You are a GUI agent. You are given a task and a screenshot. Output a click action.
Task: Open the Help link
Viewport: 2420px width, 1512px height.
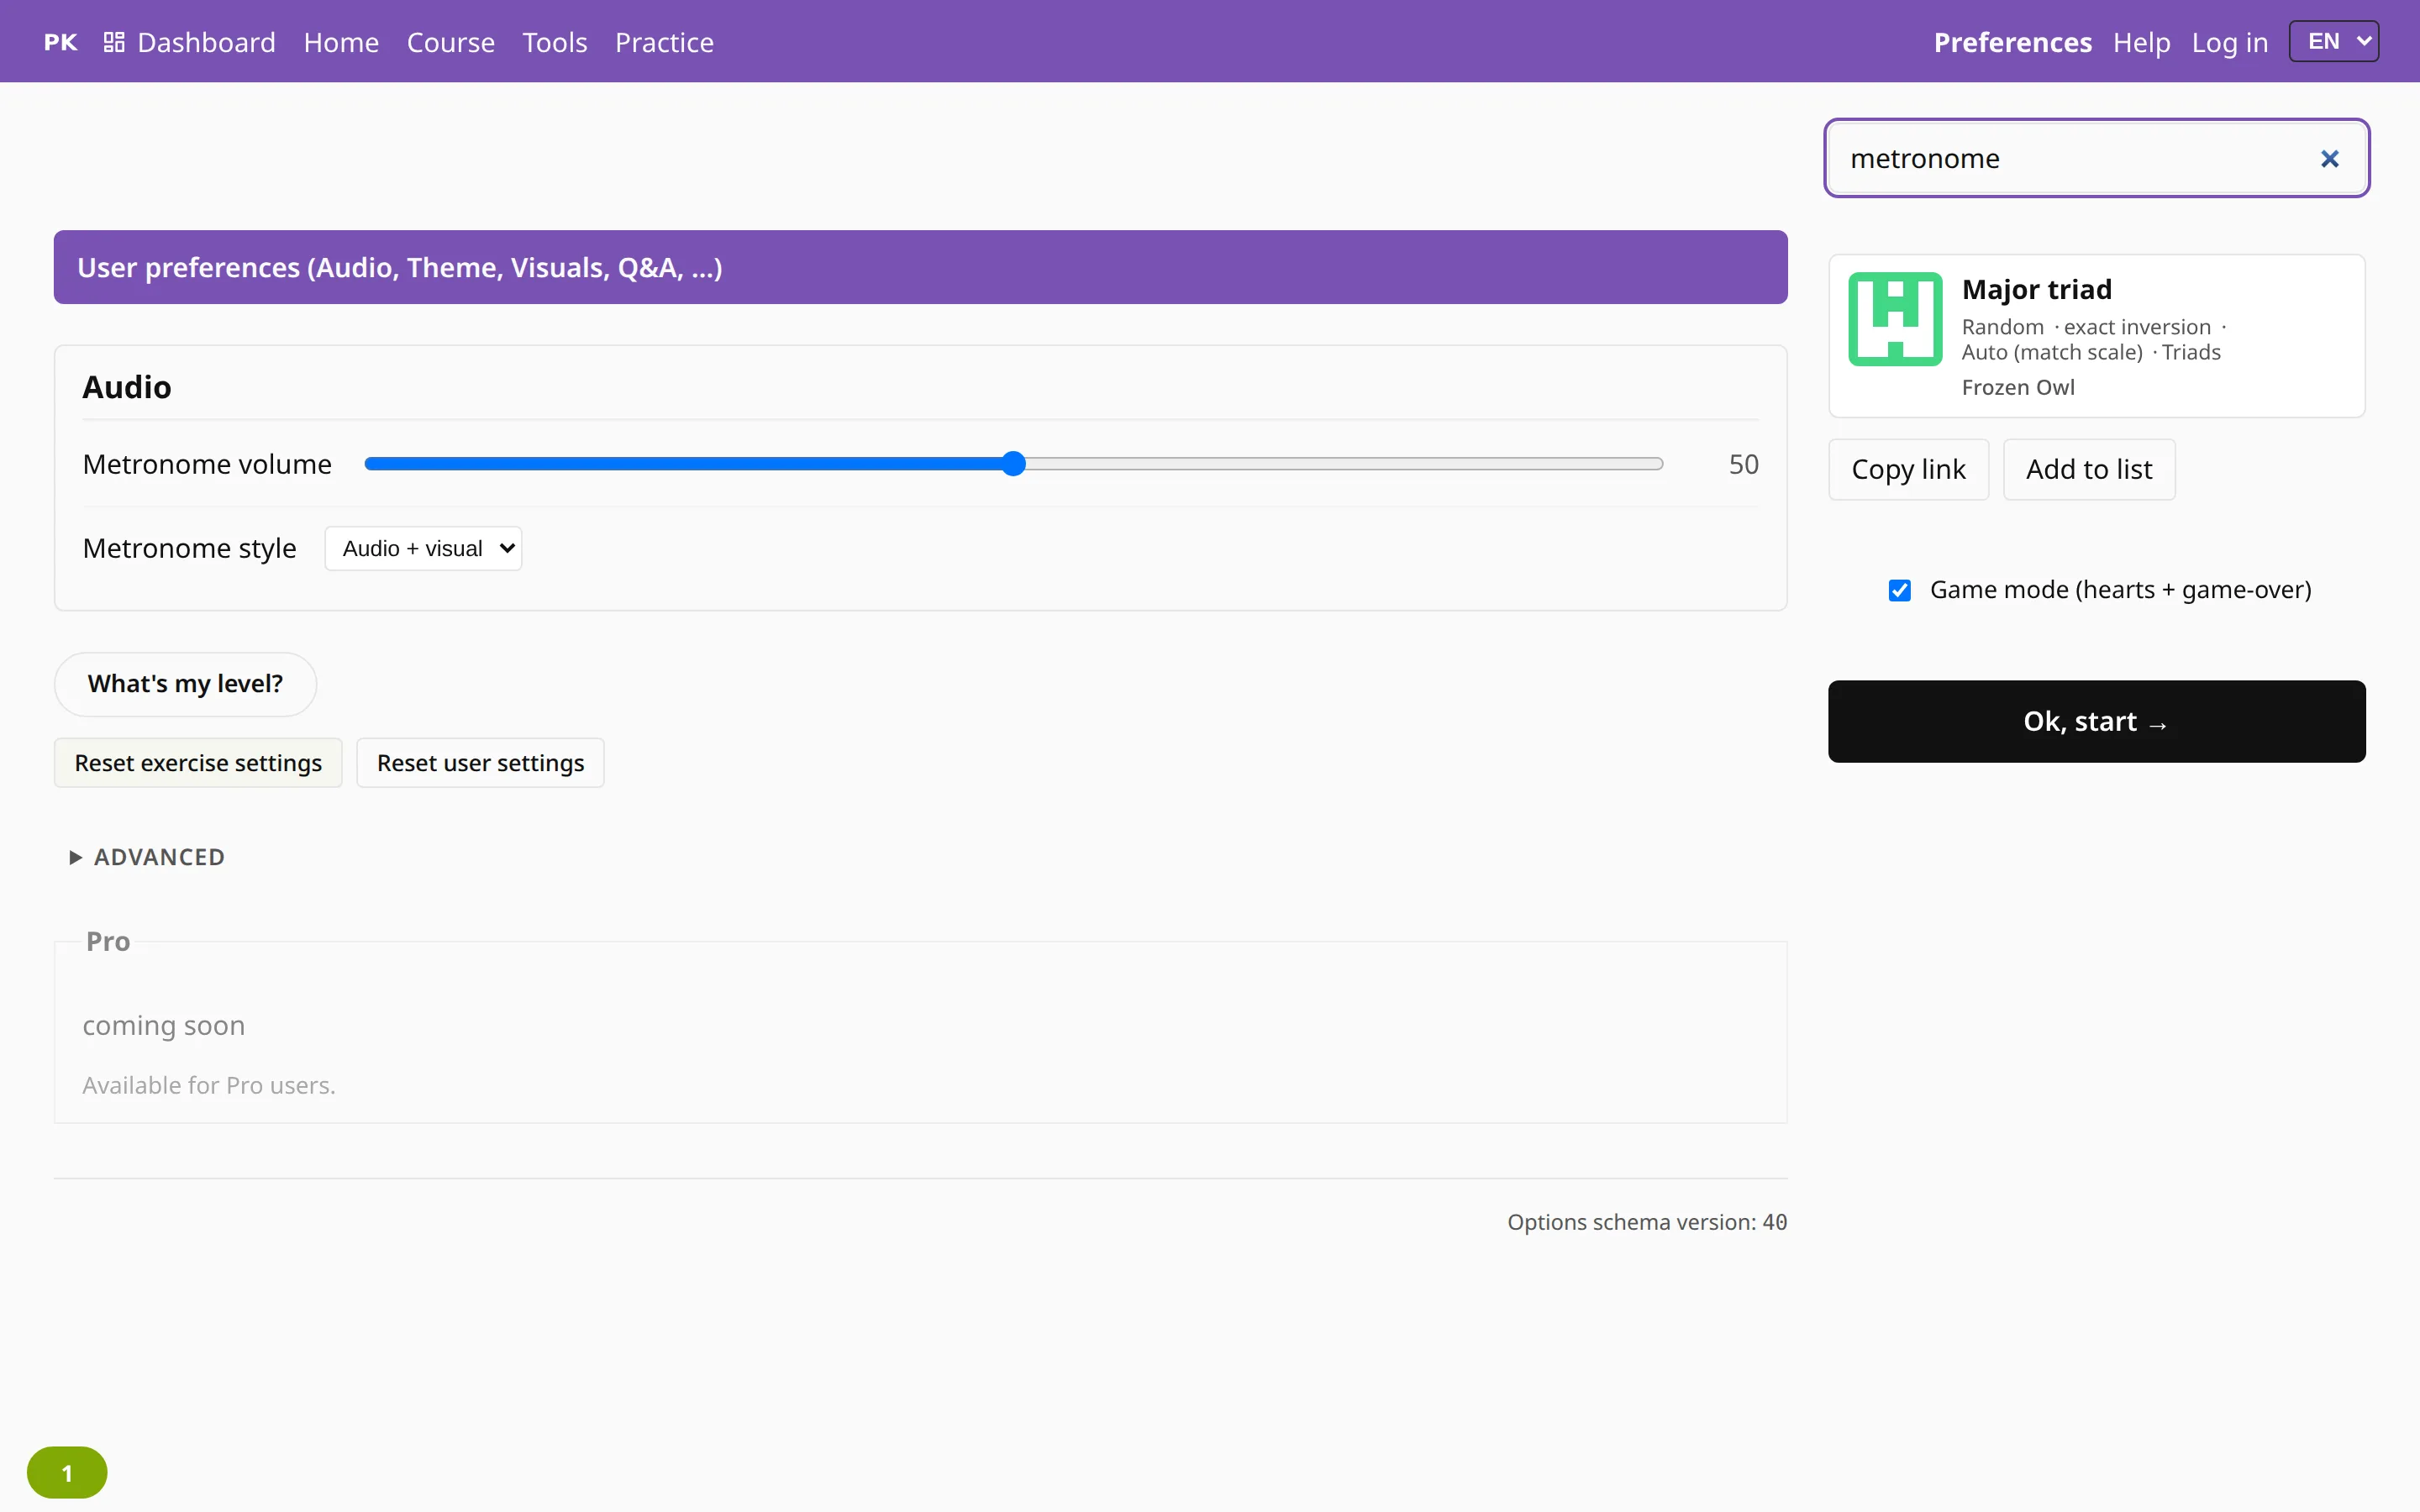pos(2141,42)
